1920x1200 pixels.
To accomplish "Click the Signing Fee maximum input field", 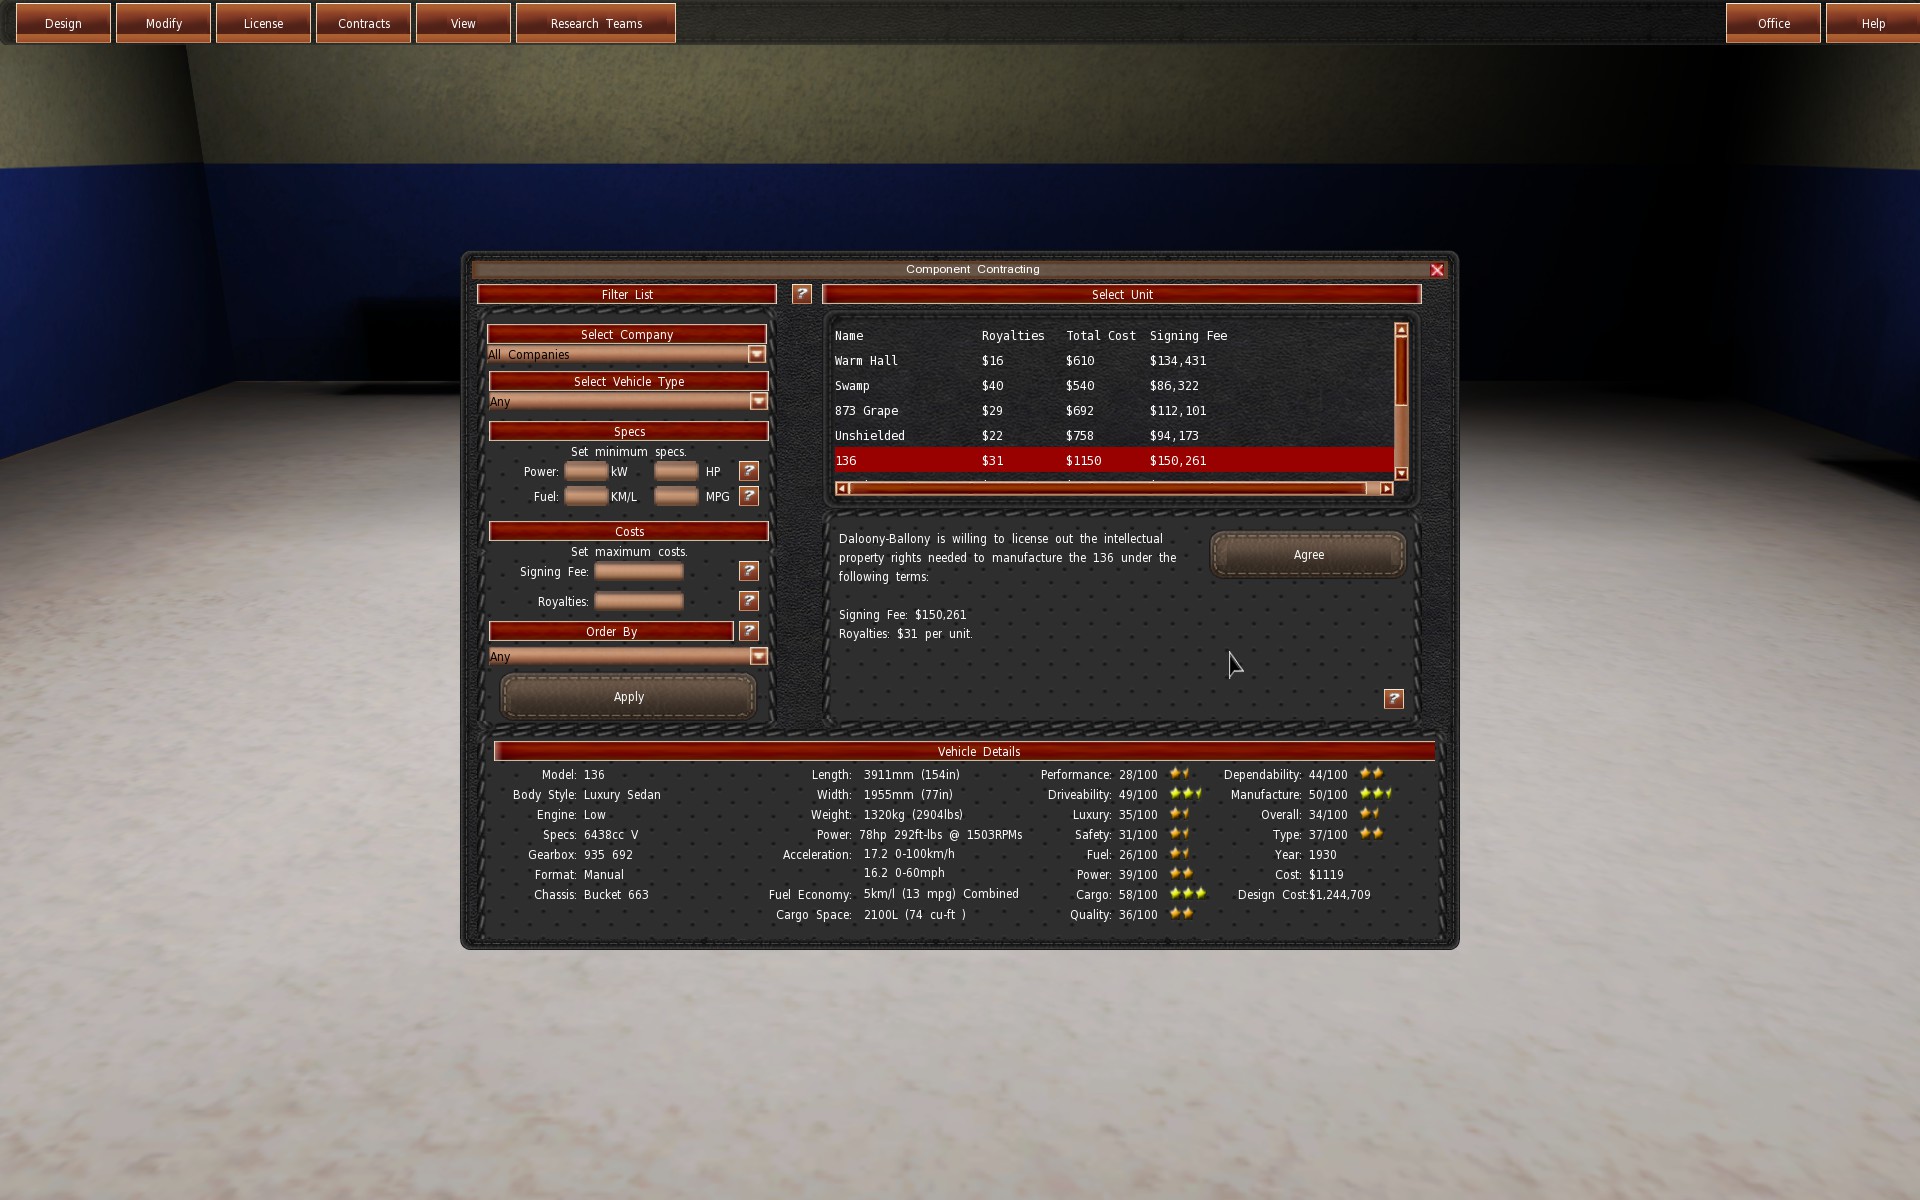I will (638, 571).
